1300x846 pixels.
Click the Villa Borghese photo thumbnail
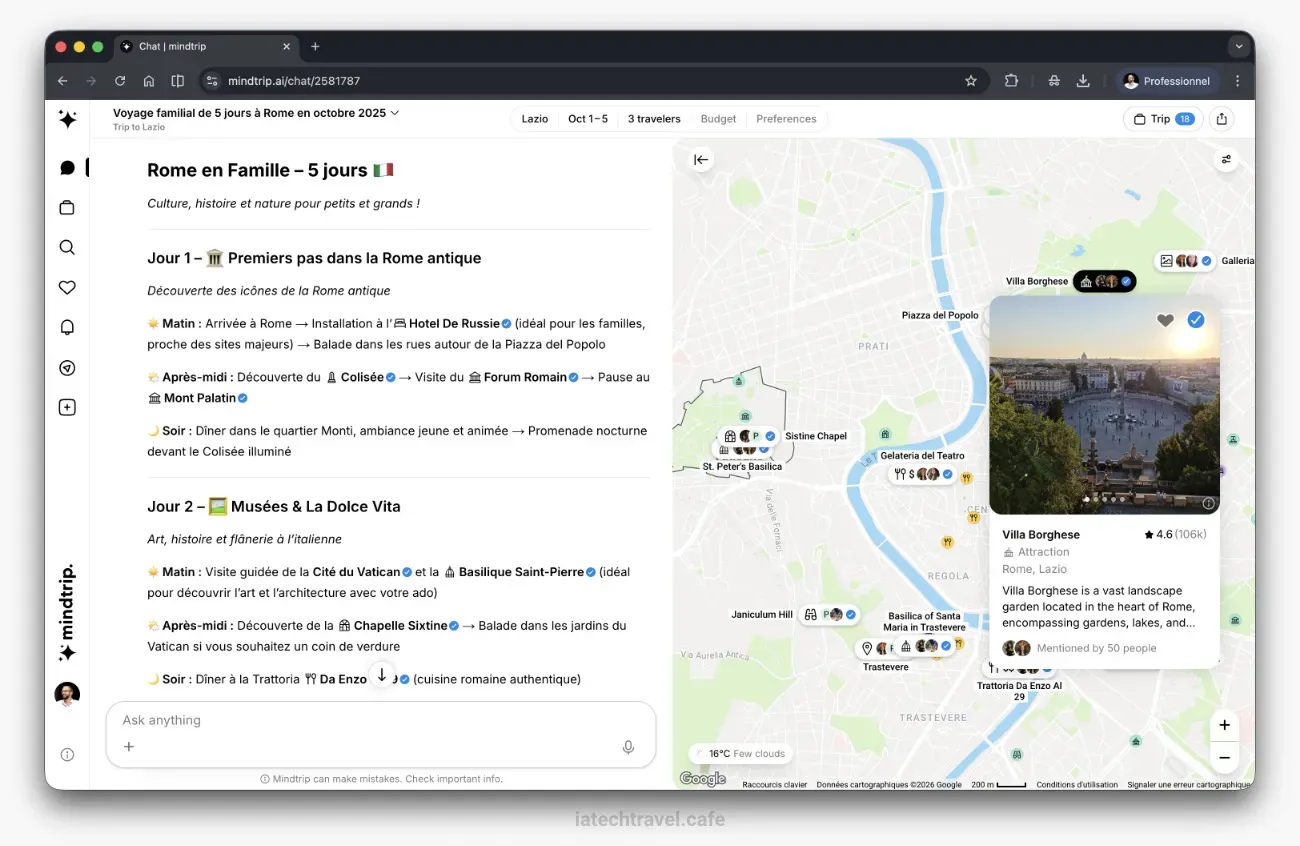click(x=1104, y=405)
